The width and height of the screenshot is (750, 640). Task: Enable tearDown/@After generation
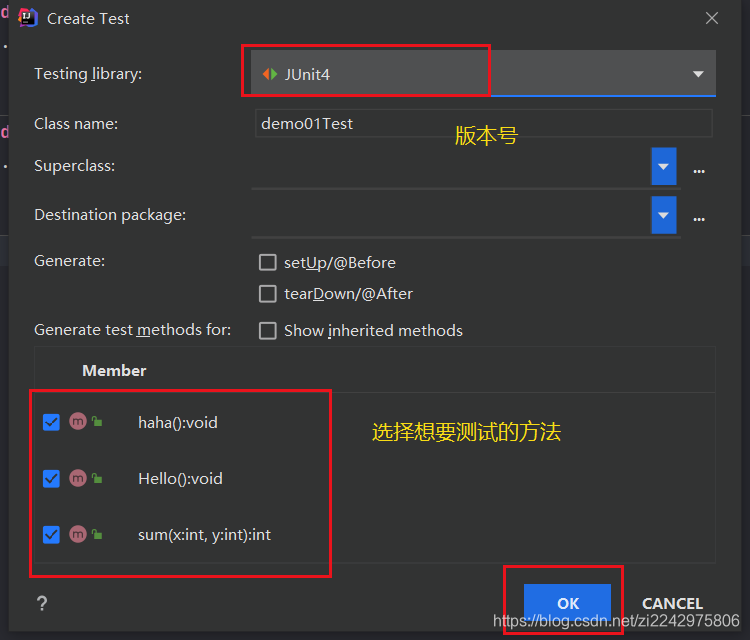[267, 294]
